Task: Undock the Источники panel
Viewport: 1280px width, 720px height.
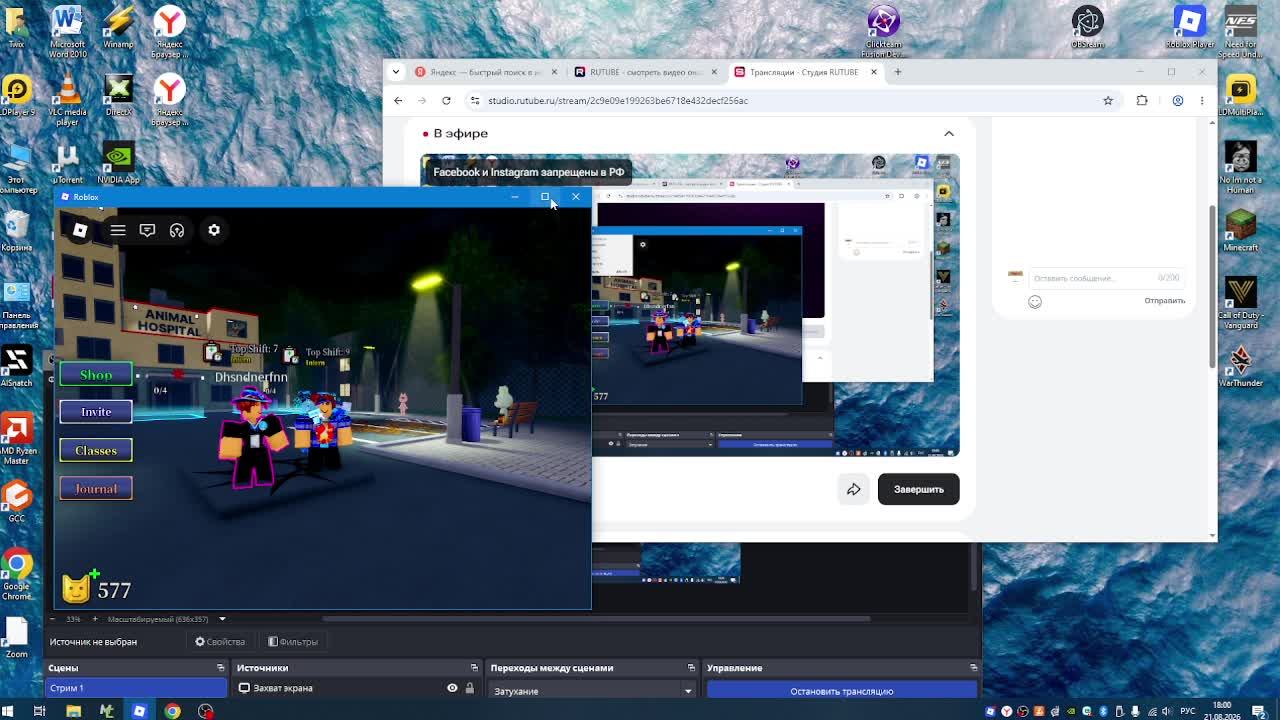Action: [474, 668]
